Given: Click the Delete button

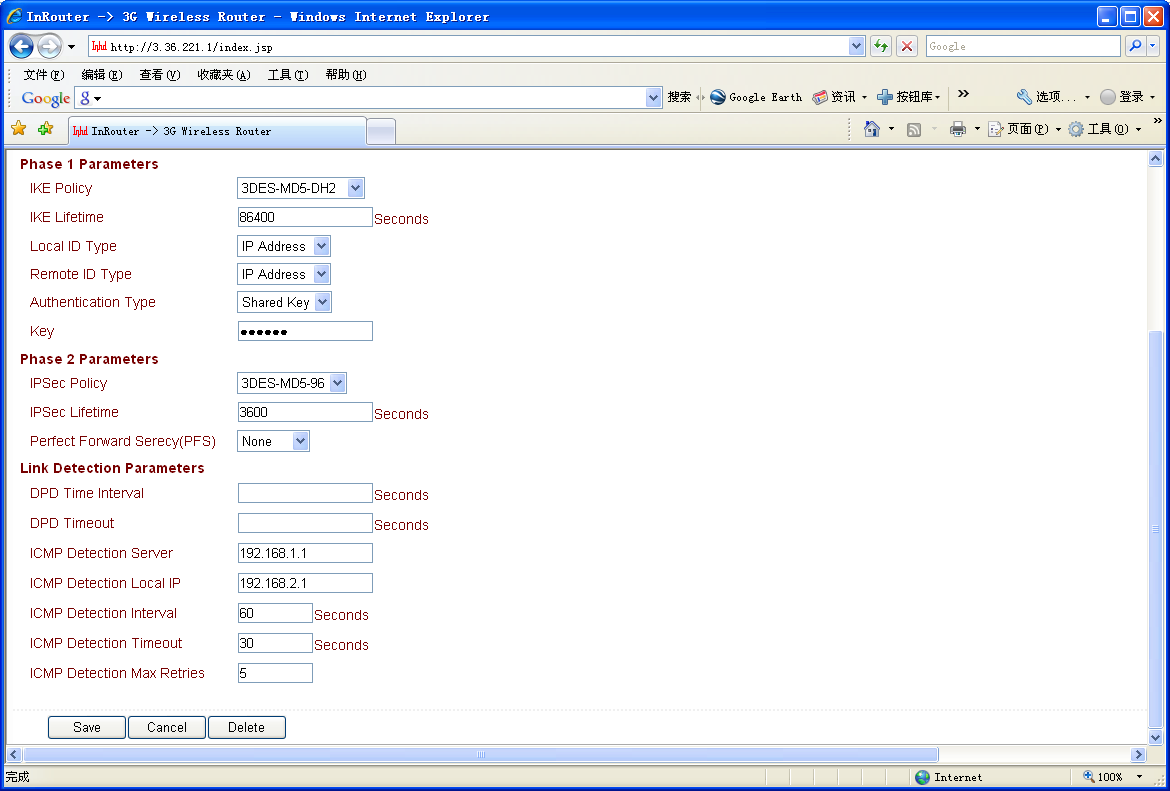Looking at the screenshot, I should (246, 727).
